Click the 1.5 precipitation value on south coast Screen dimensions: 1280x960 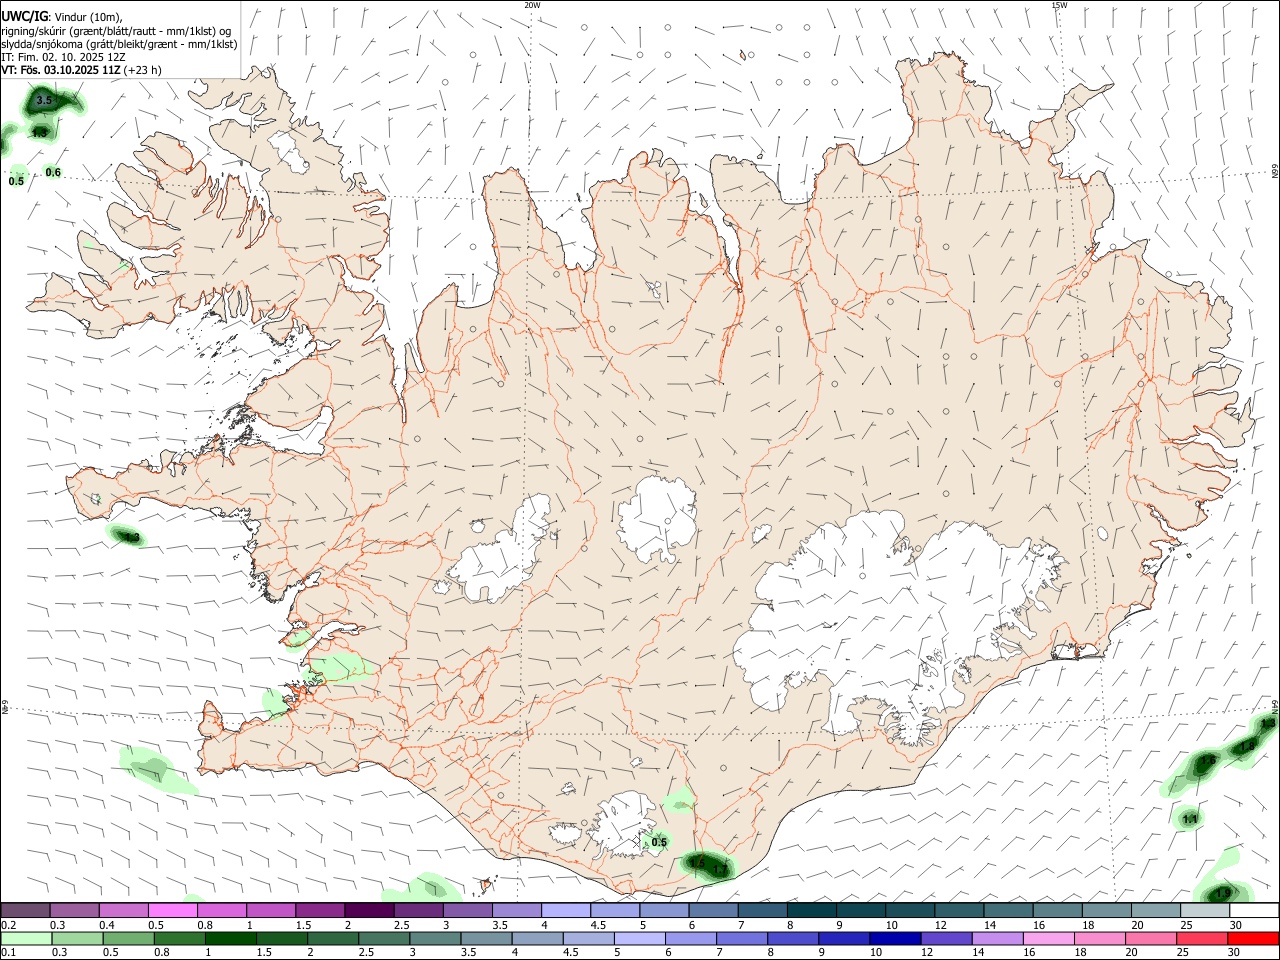[697, 862]
